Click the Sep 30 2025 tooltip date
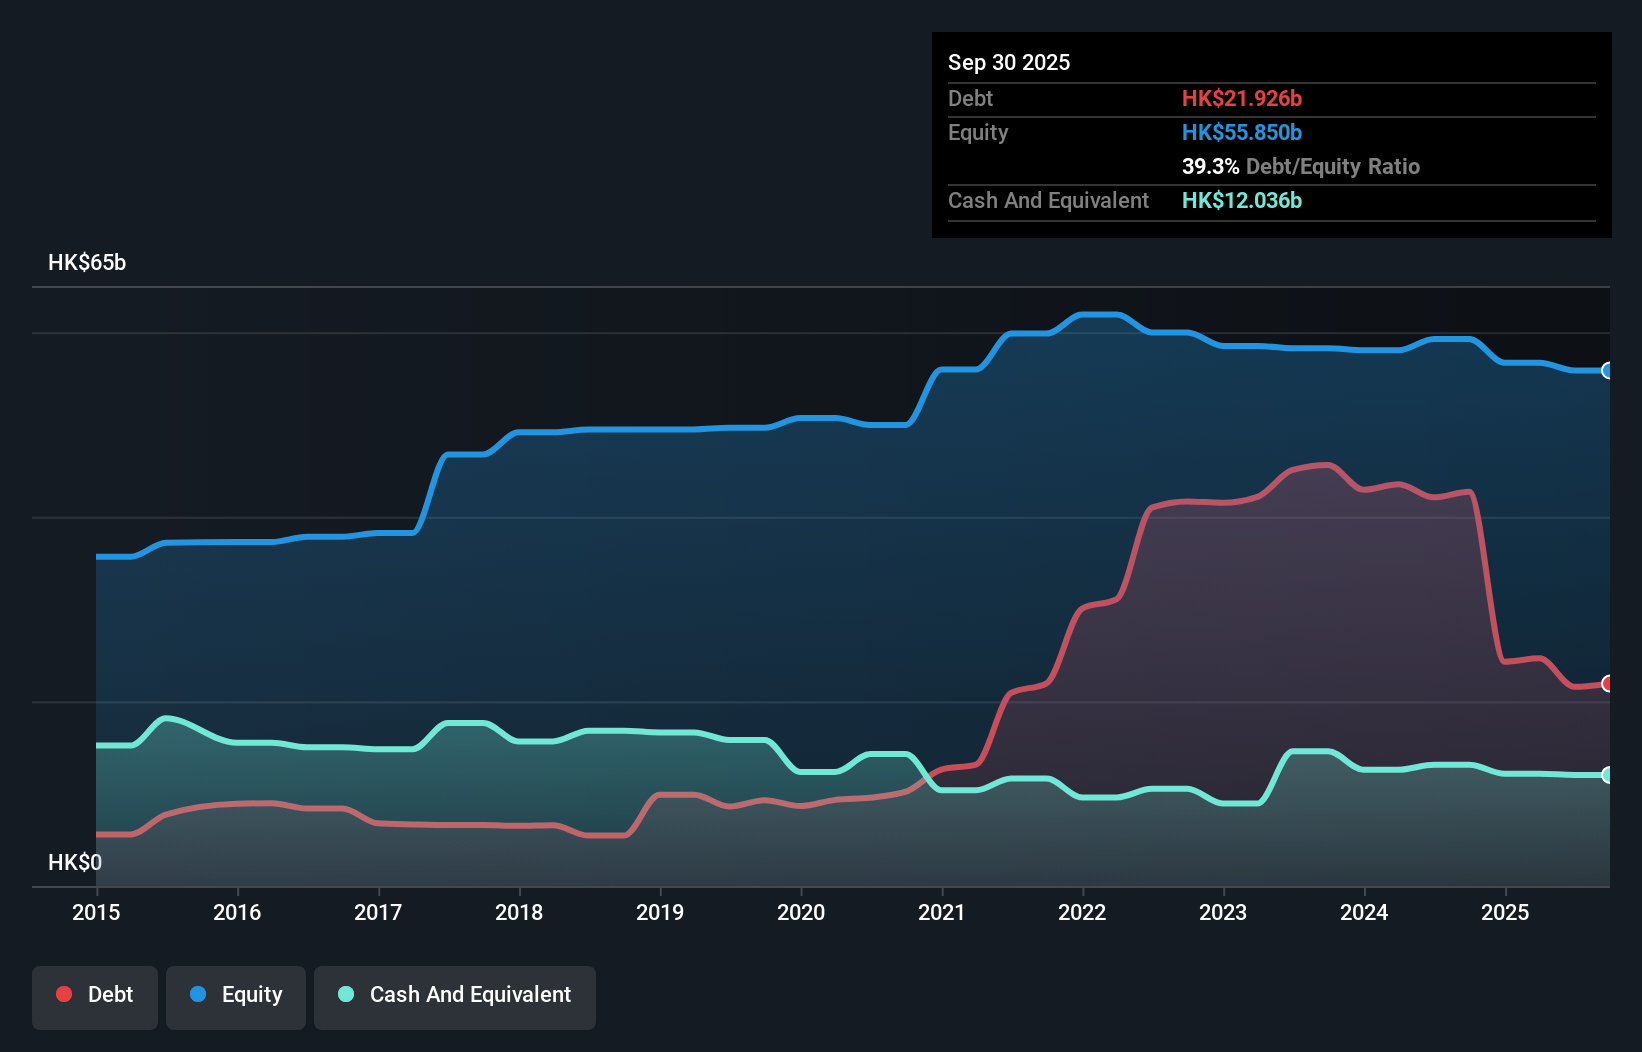This screenshot has height=1052, width=1642. tap(1009, 62)
